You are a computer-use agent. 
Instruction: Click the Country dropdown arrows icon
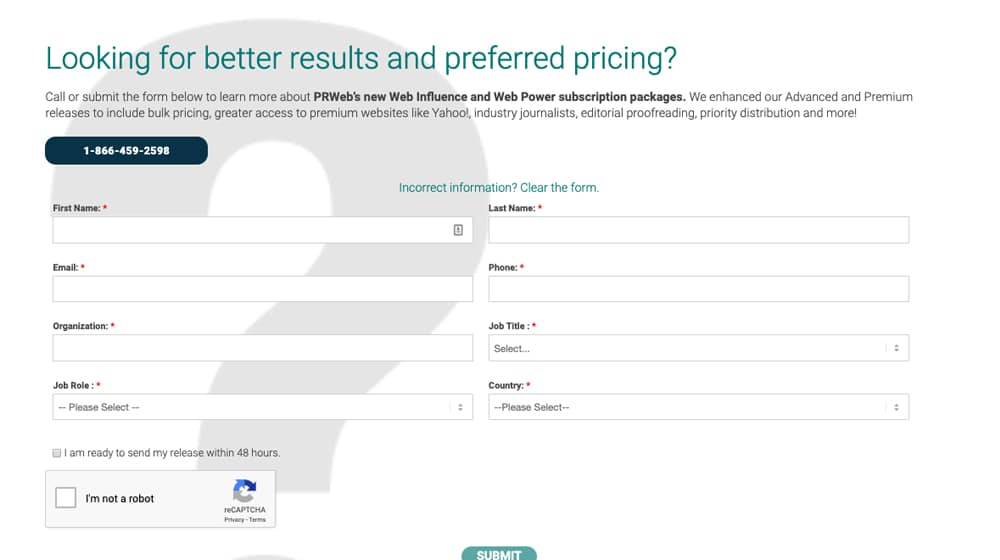[x=896, y=407]
